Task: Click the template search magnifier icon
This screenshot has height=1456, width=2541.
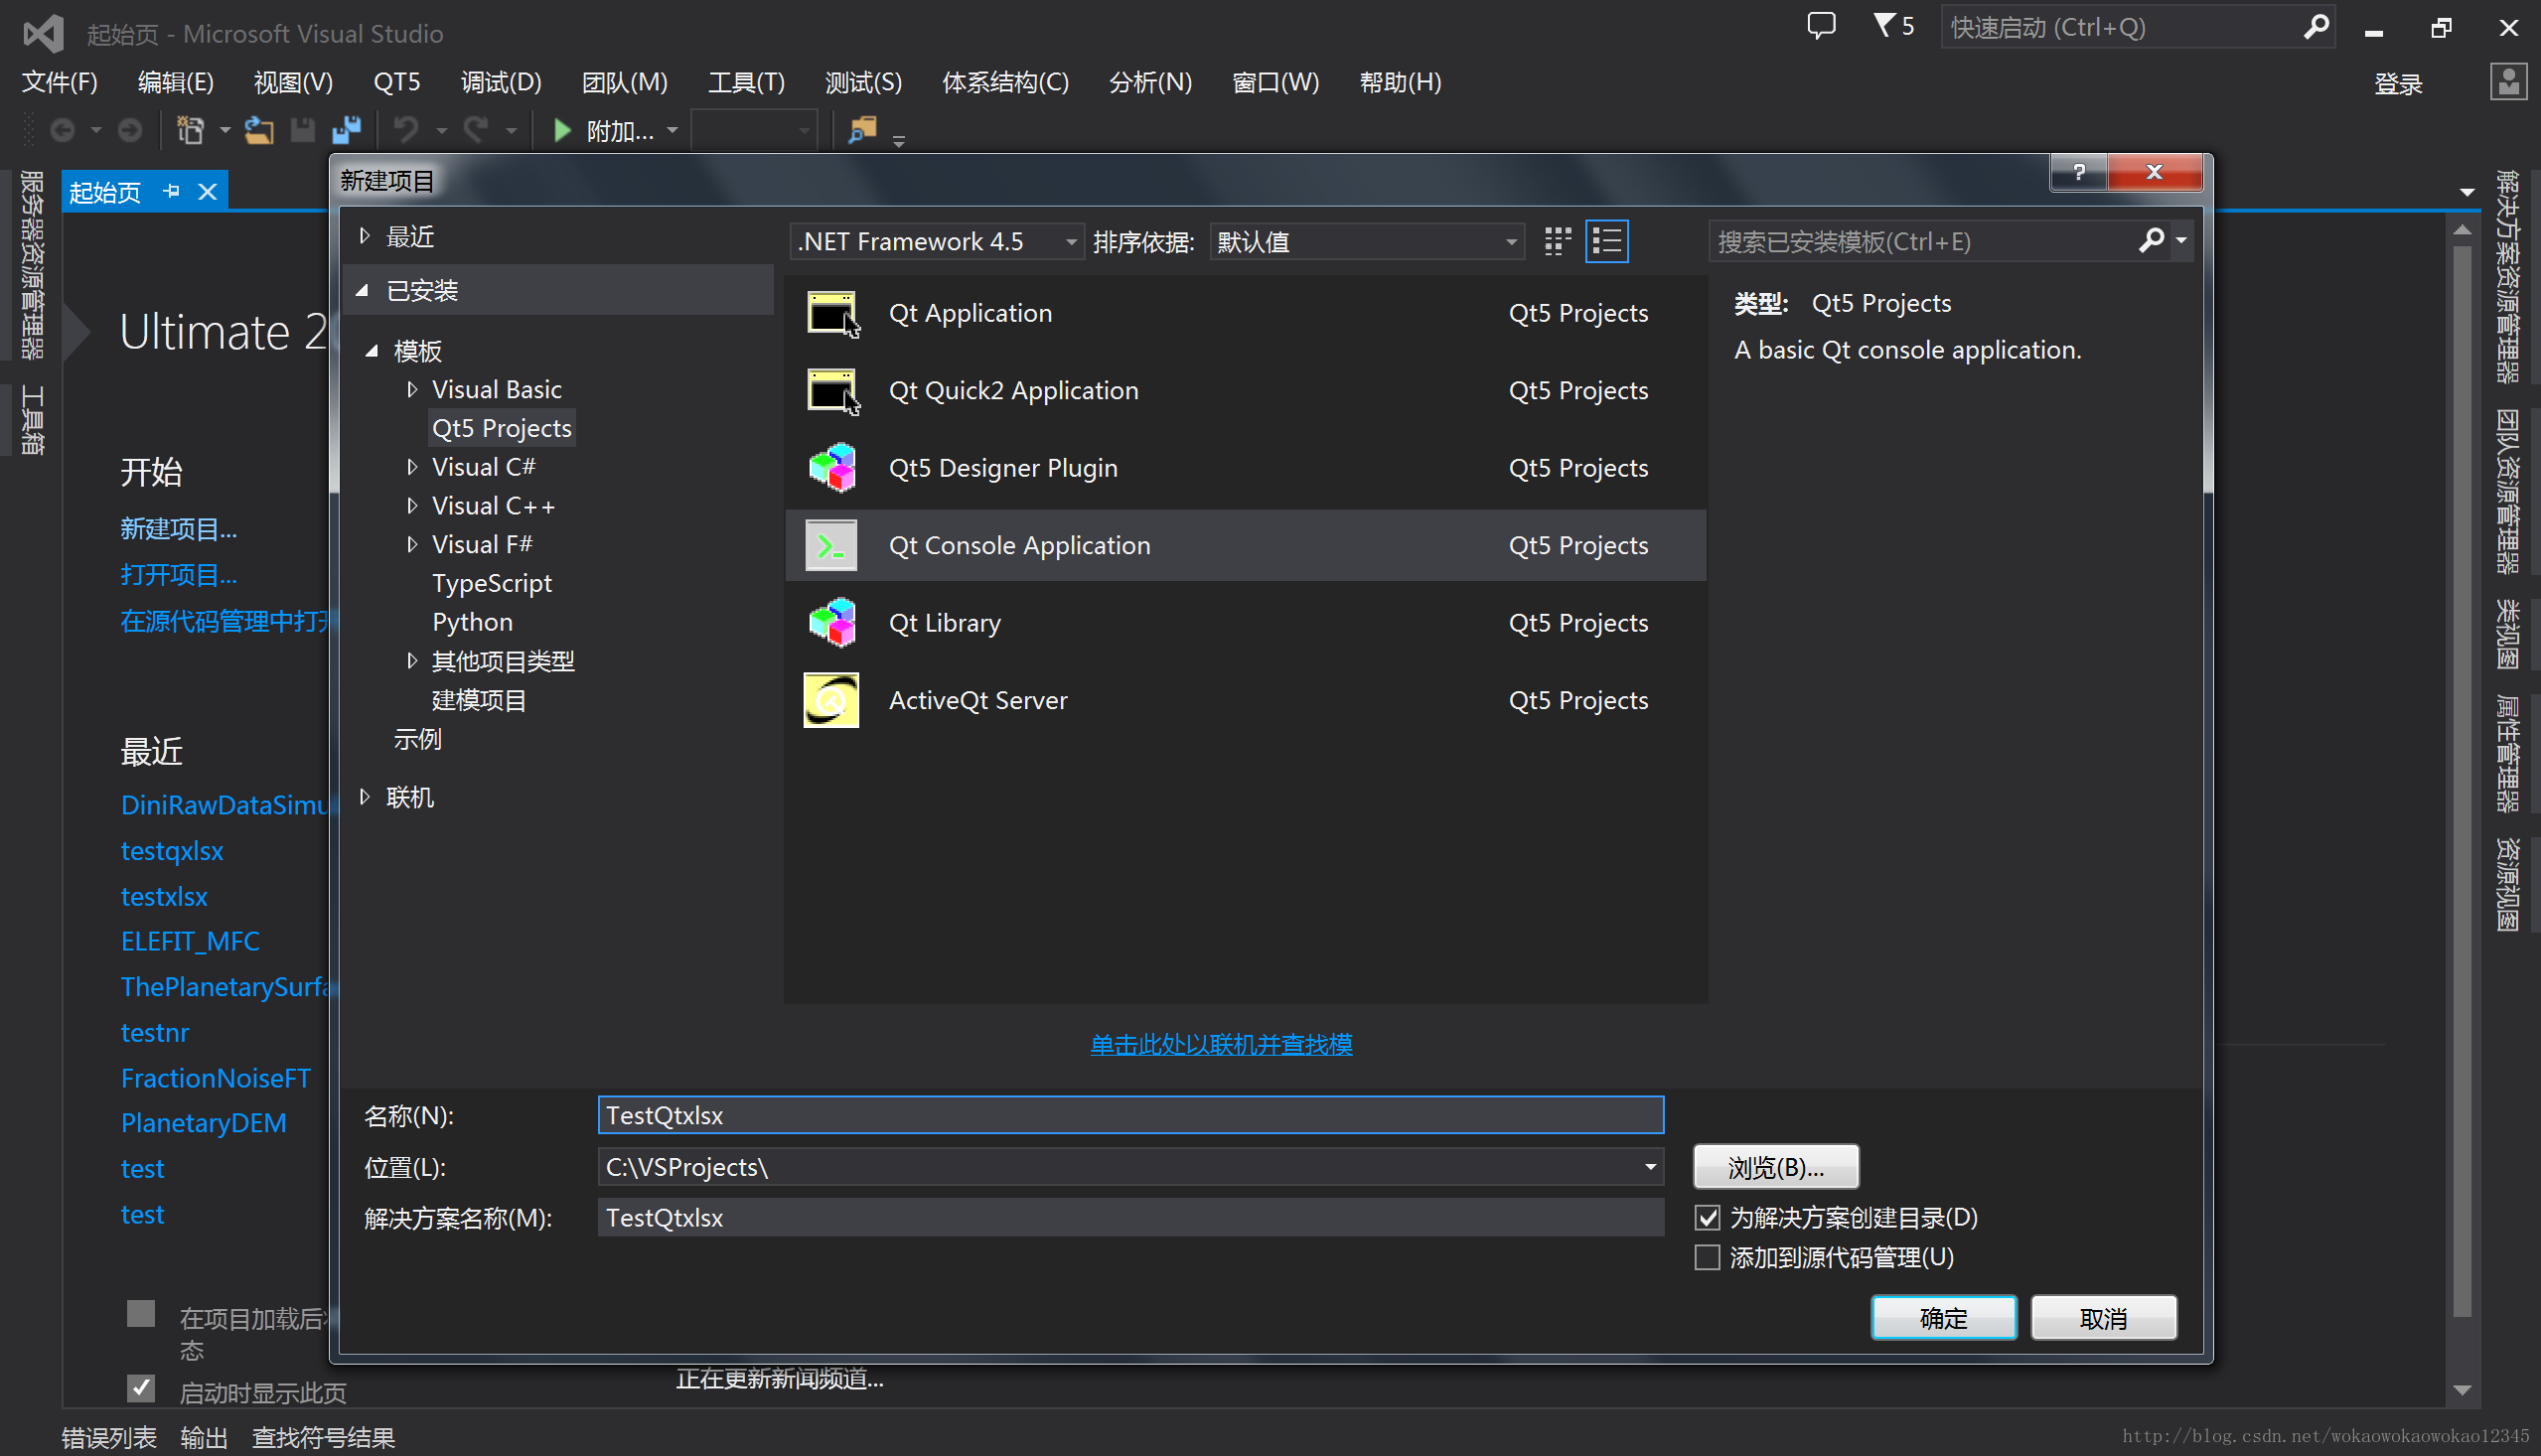Action: (2150, 241)
